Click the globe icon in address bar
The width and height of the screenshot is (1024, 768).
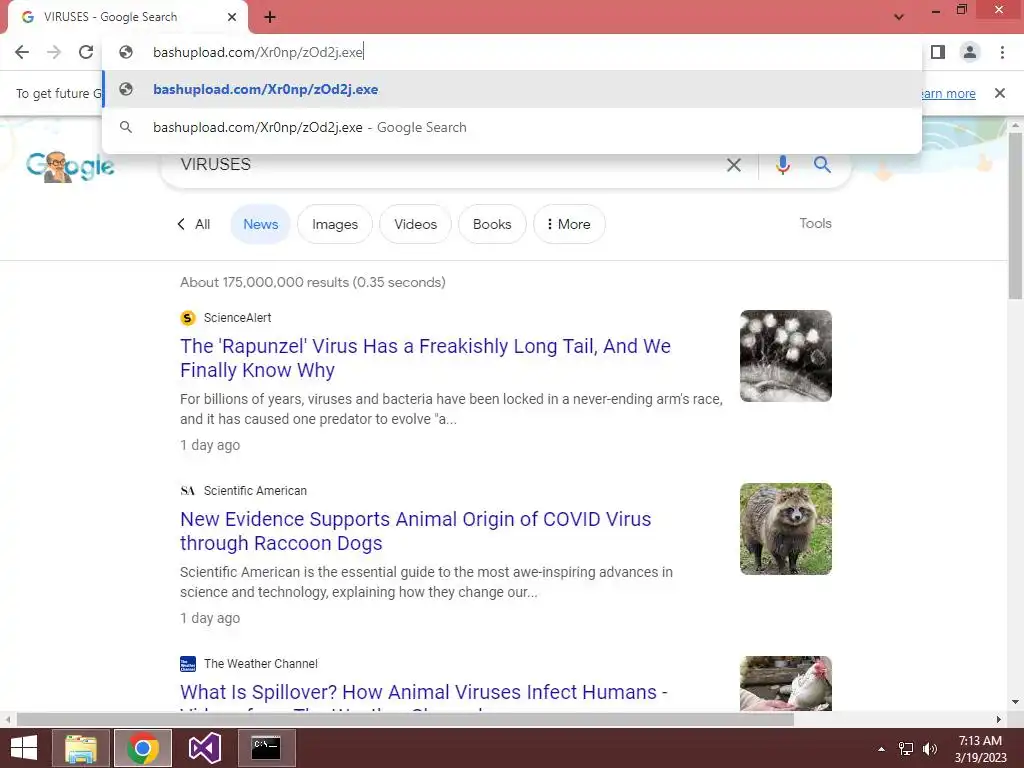(x=126, y=52)
